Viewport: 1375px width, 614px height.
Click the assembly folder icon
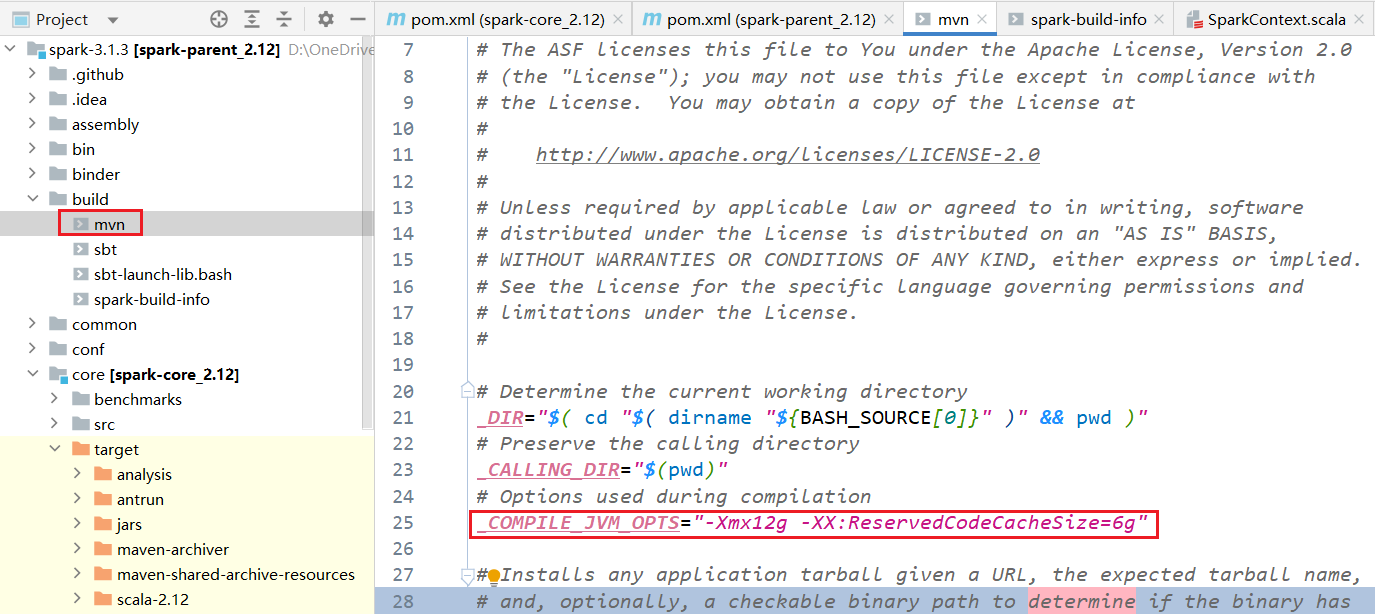(x=56, y=124)
